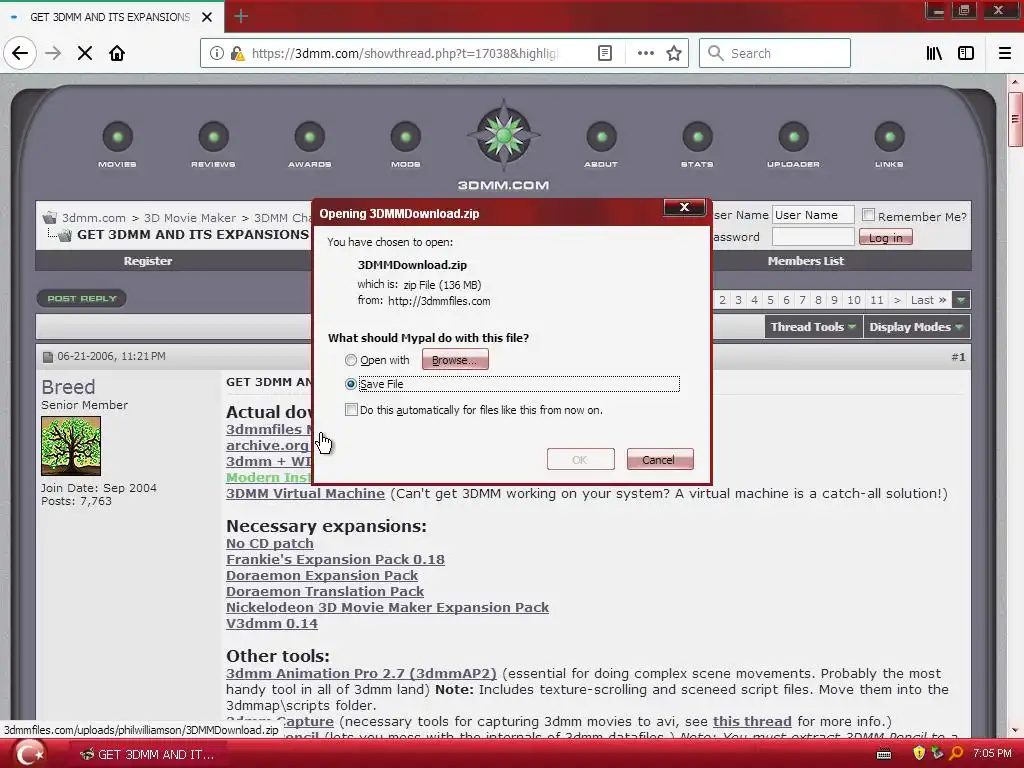Bookmark this page with the star icon
Image resolution: width=1024 pixels, height=768 pixels.
(x=674, y=53)
